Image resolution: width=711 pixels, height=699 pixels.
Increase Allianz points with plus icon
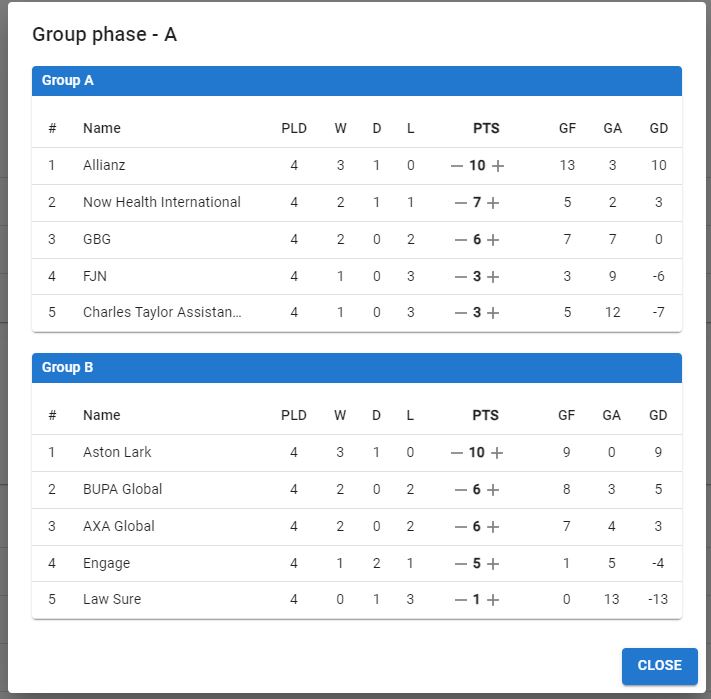tap(498, 166)
